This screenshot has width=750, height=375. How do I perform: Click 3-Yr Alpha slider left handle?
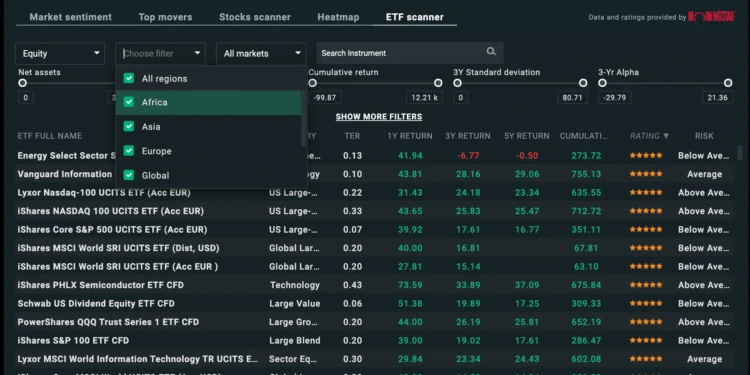(x=602, y=83)
